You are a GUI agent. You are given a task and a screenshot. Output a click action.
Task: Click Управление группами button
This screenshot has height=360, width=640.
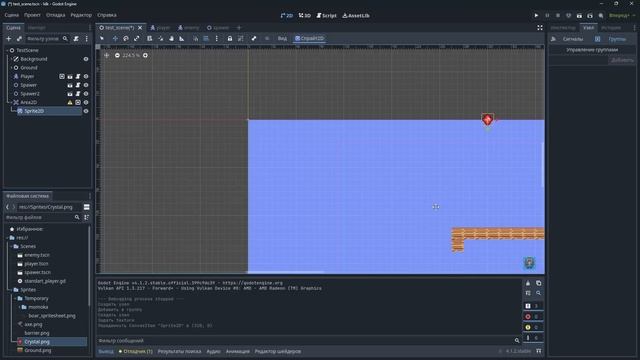[592, 50]
